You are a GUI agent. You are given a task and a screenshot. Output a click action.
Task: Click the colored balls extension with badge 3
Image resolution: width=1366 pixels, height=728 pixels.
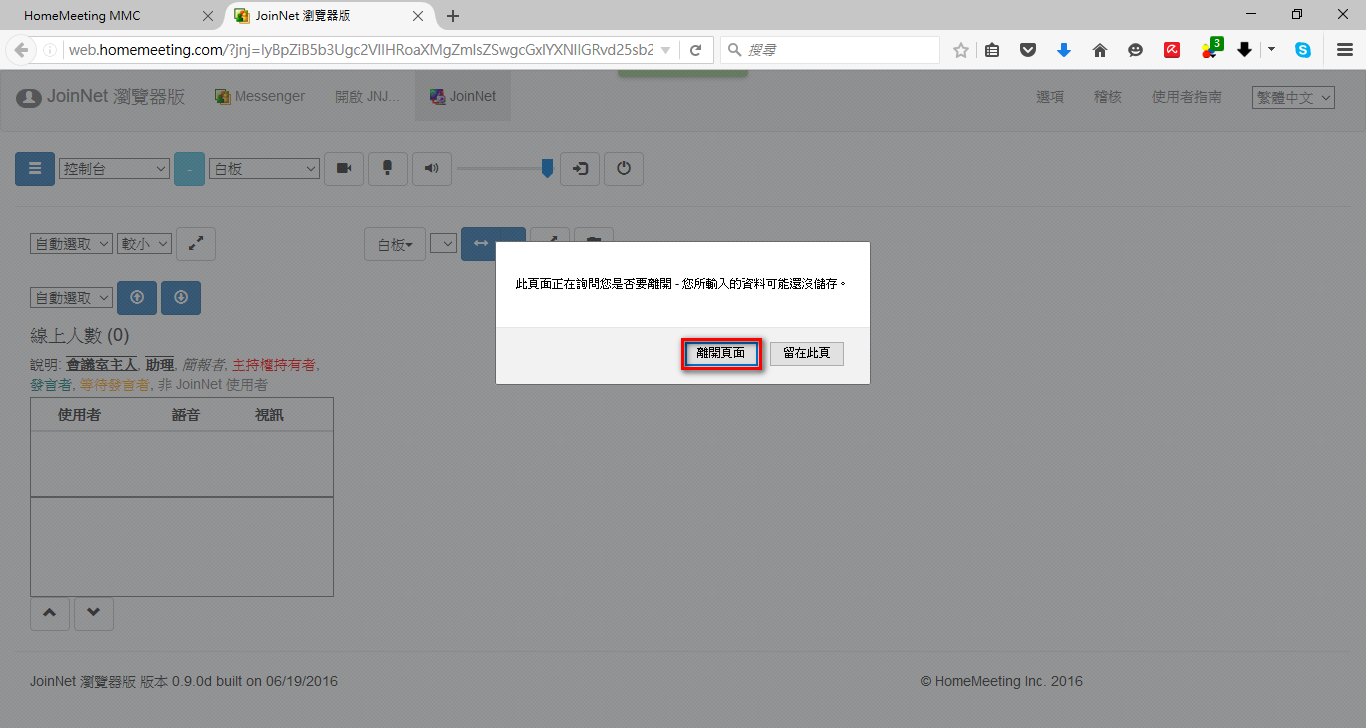(1211, 48)
